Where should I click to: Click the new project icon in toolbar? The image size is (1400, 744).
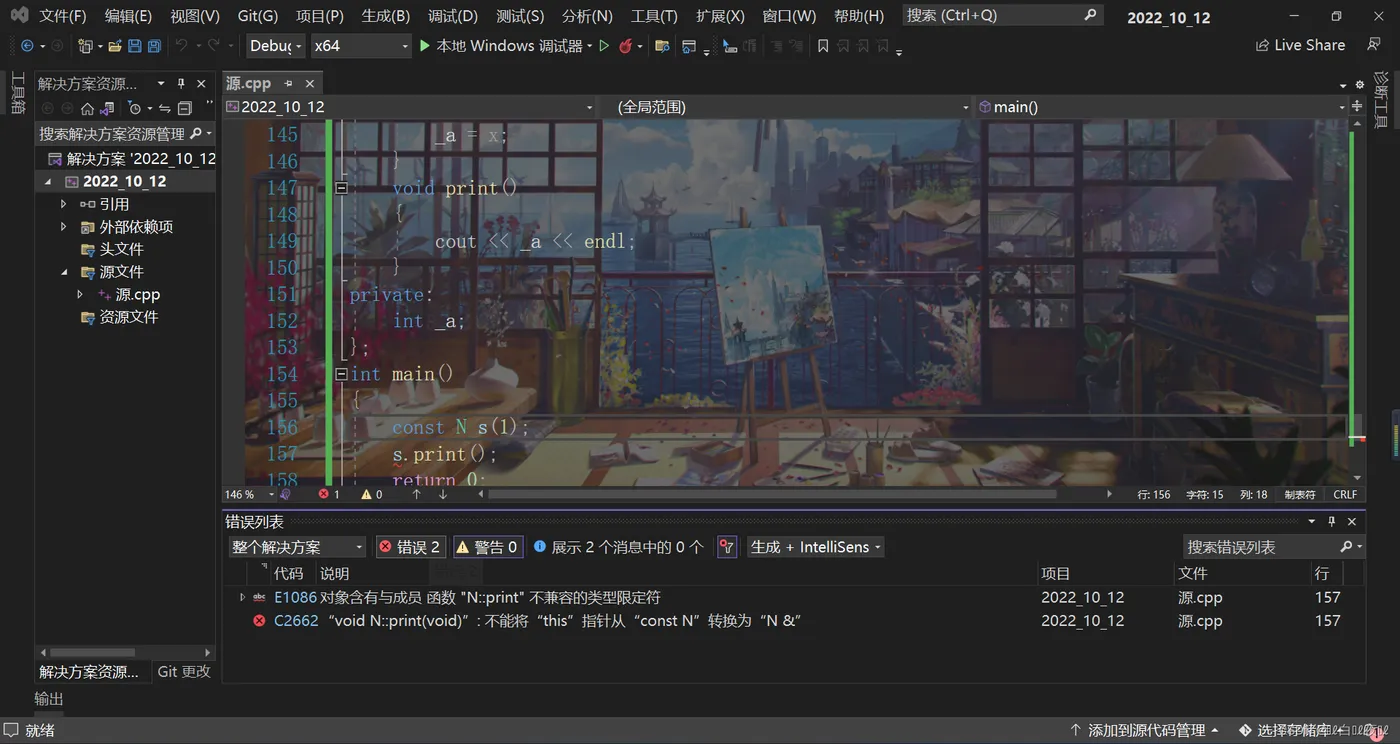point(85,46)
